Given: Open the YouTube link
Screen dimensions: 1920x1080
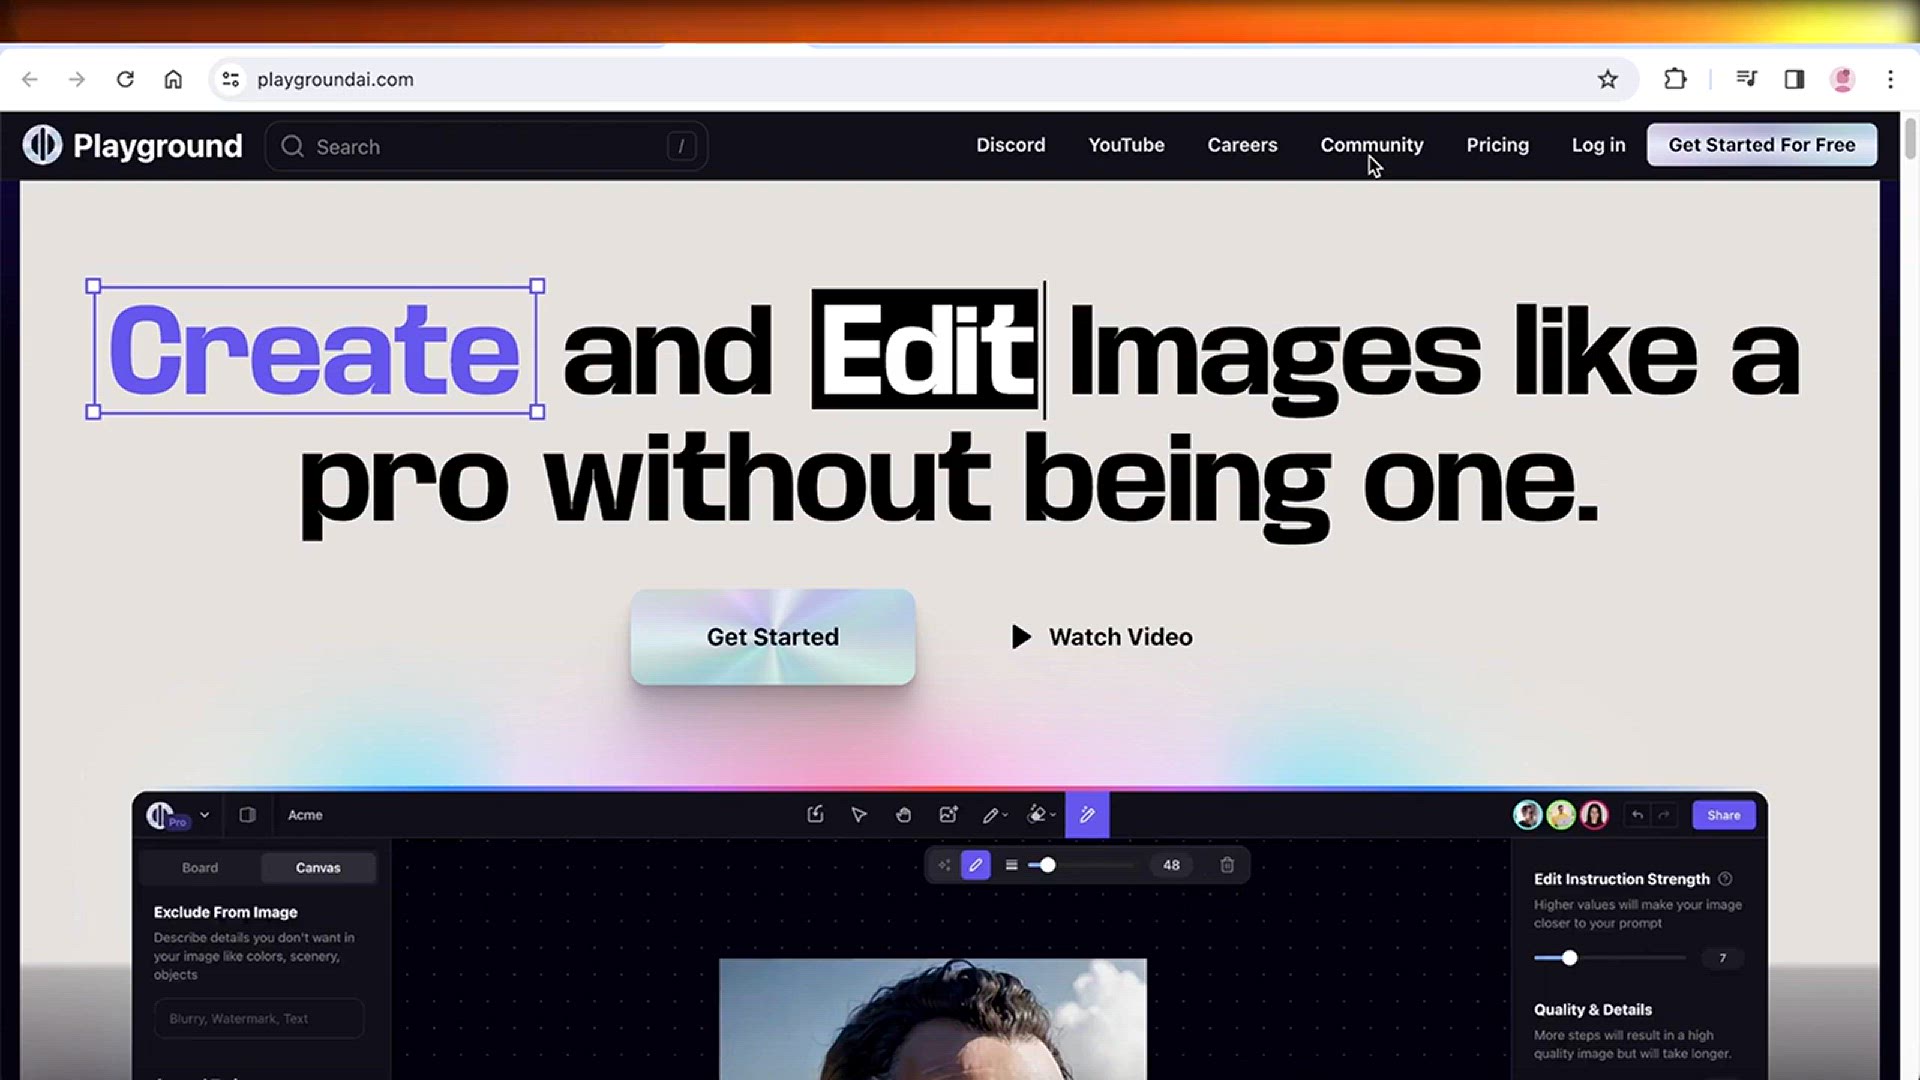Looking at the screenshot, I should click(1126, 145).
